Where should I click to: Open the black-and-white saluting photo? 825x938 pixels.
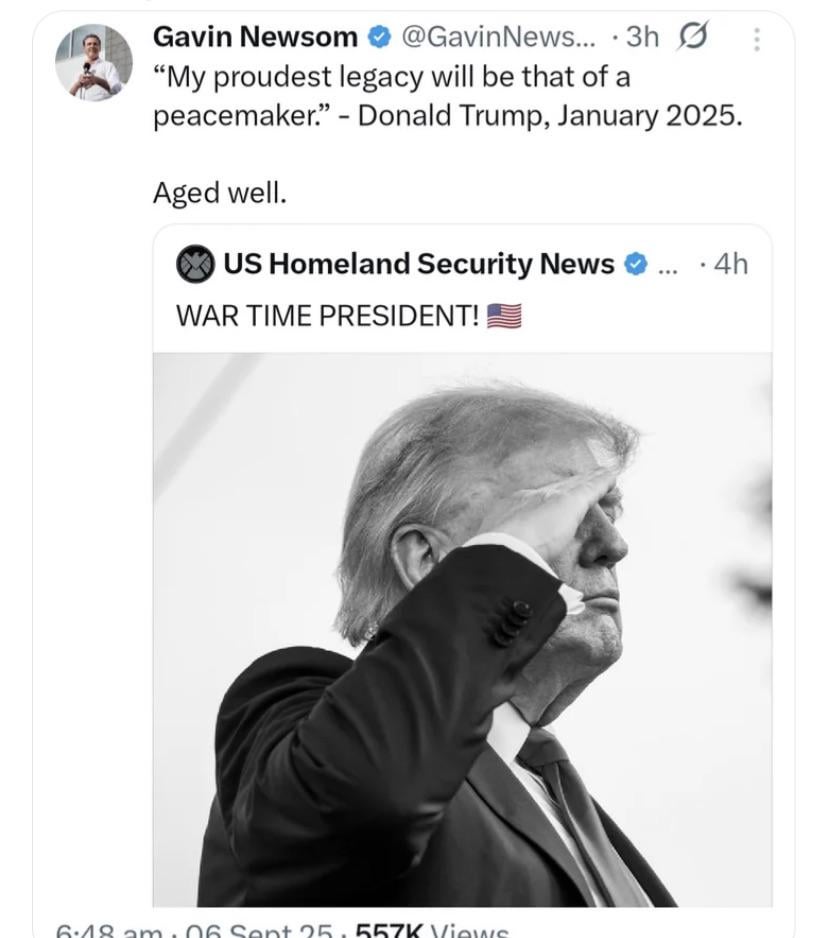(462, 630)
